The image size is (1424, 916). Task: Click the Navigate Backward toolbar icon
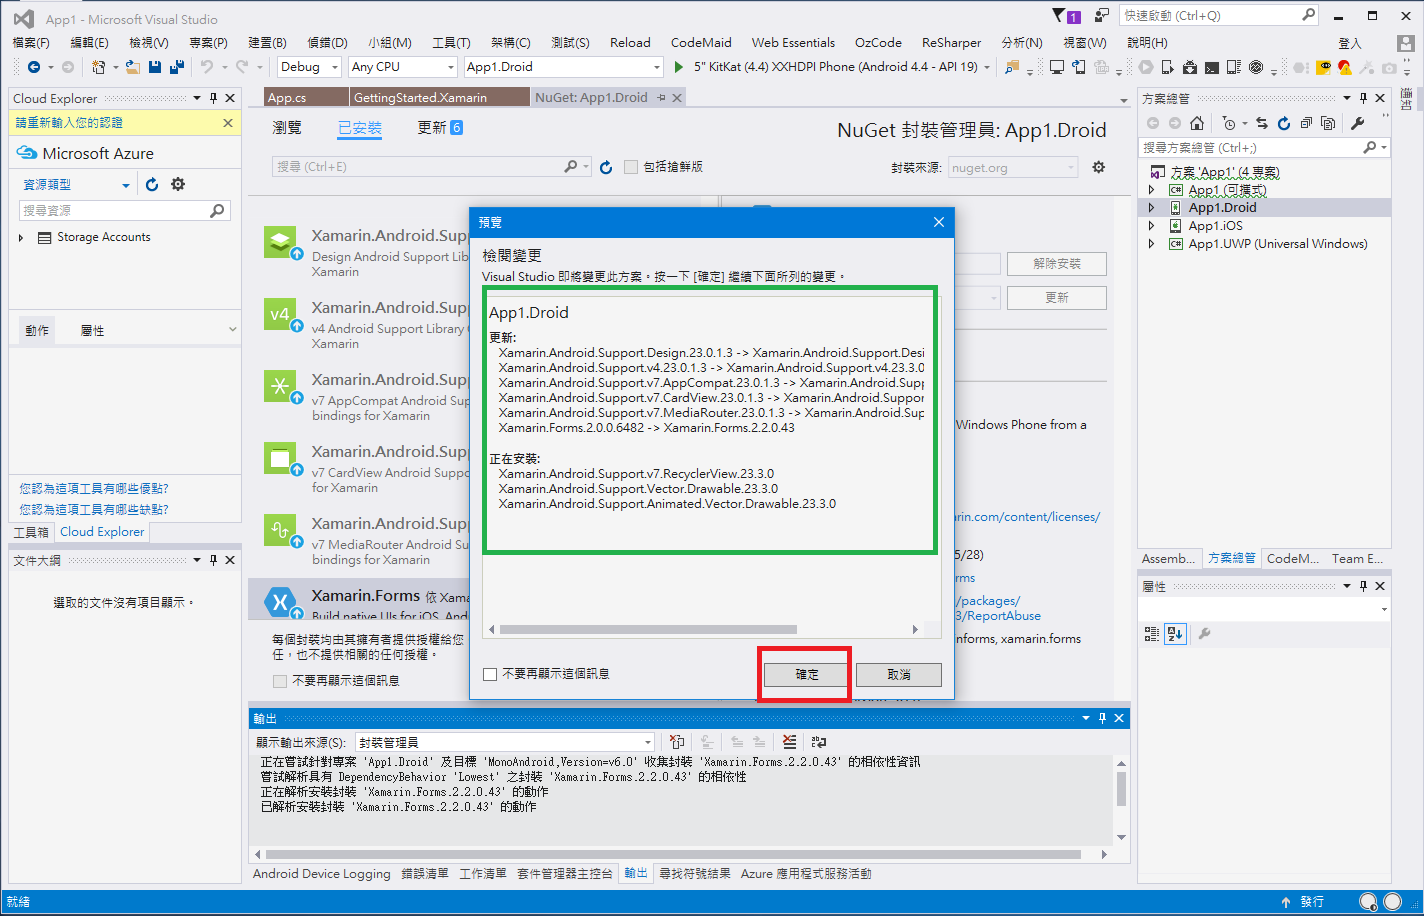pyautogui.click(x=34, y=67)
